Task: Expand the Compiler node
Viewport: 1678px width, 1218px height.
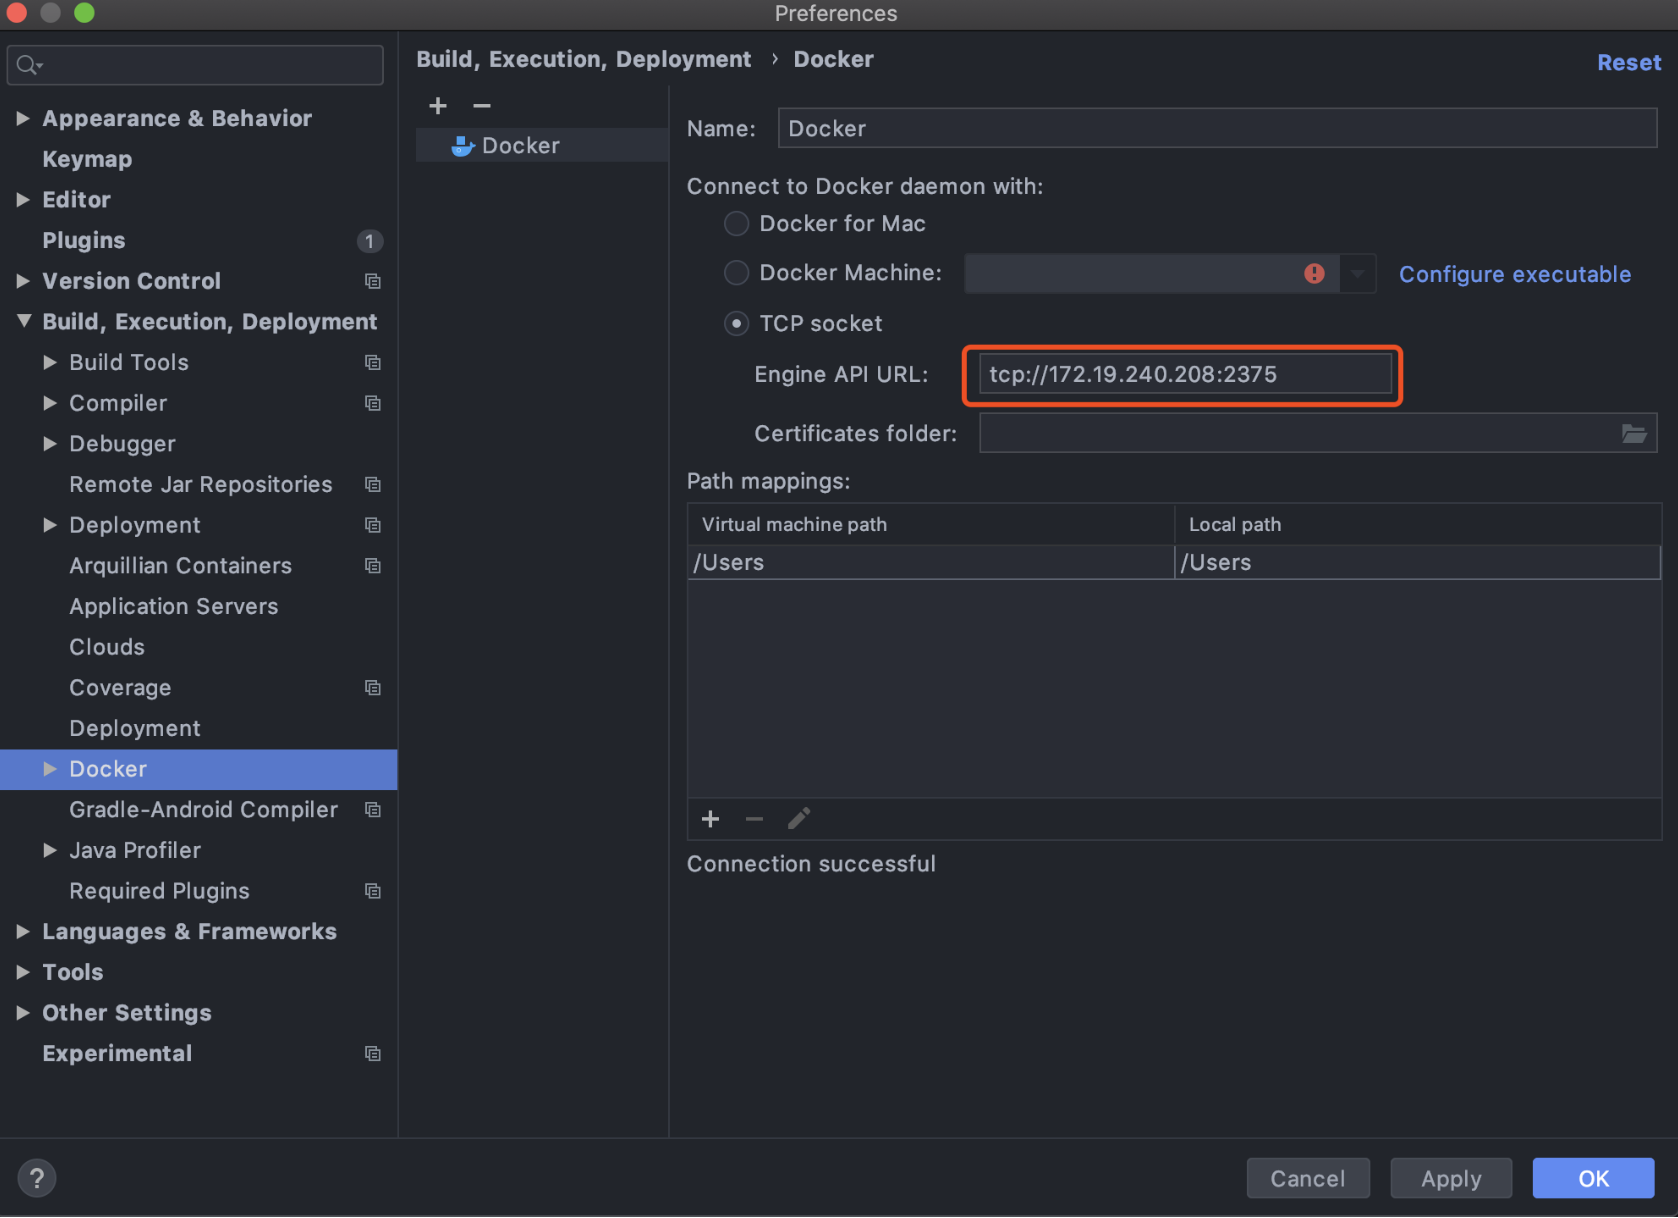Action: pyautogui.click(x=50, y=403)
